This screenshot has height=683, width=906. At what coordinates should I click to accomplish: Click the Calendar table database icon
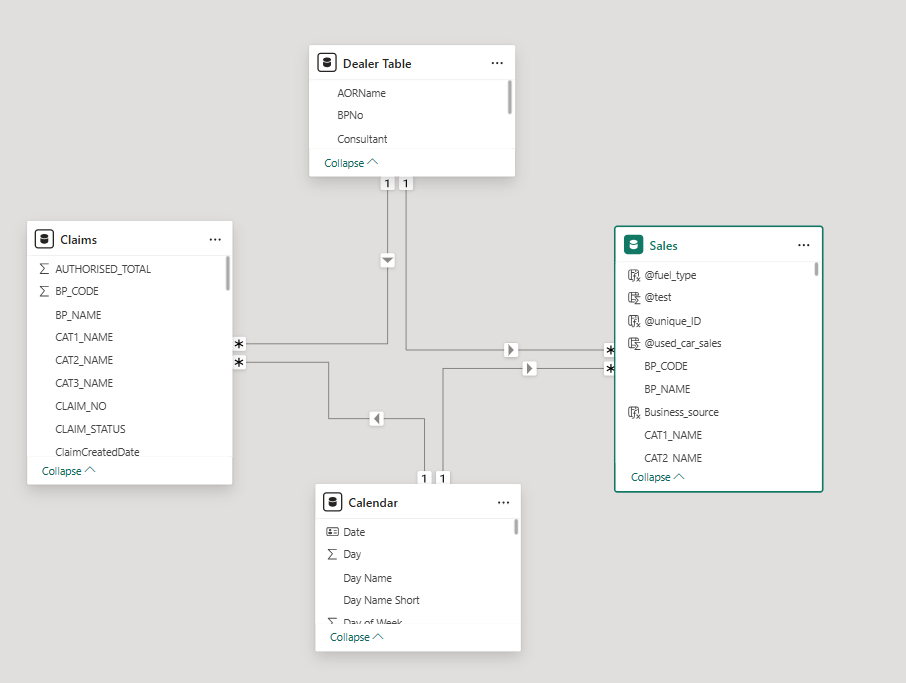coord(333,502)
